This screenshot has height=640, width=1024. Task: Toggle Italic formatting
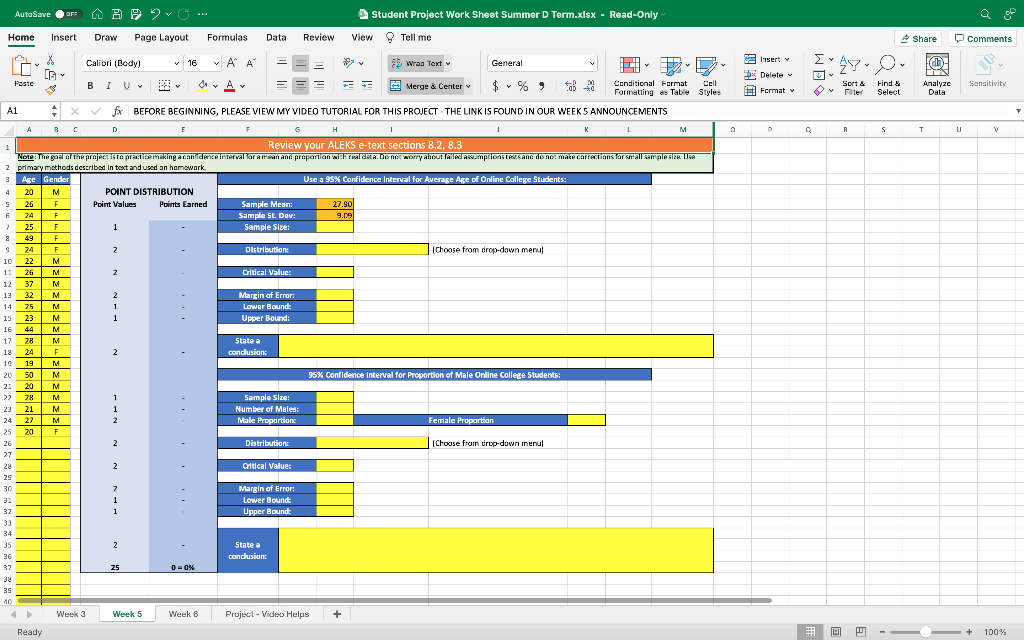tap(108, 86)
